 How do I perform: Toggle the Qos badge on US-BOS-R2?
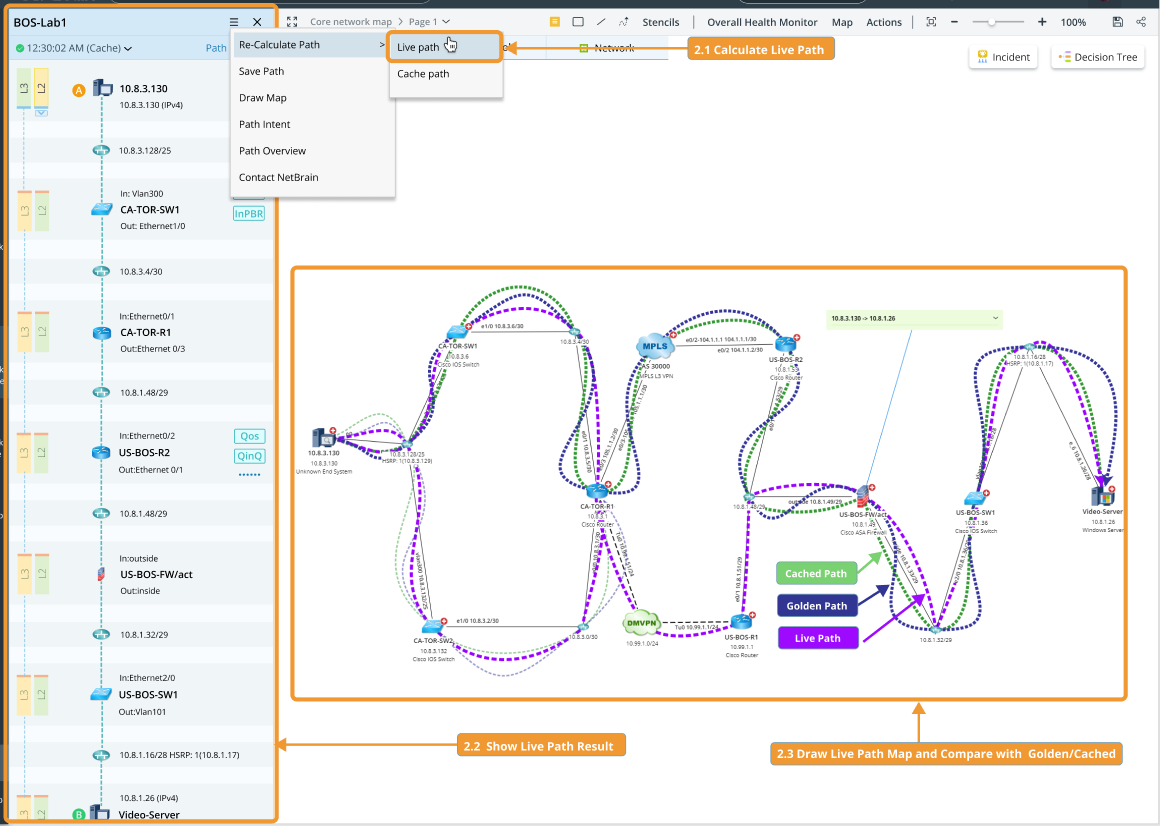[x=248, y=436]
